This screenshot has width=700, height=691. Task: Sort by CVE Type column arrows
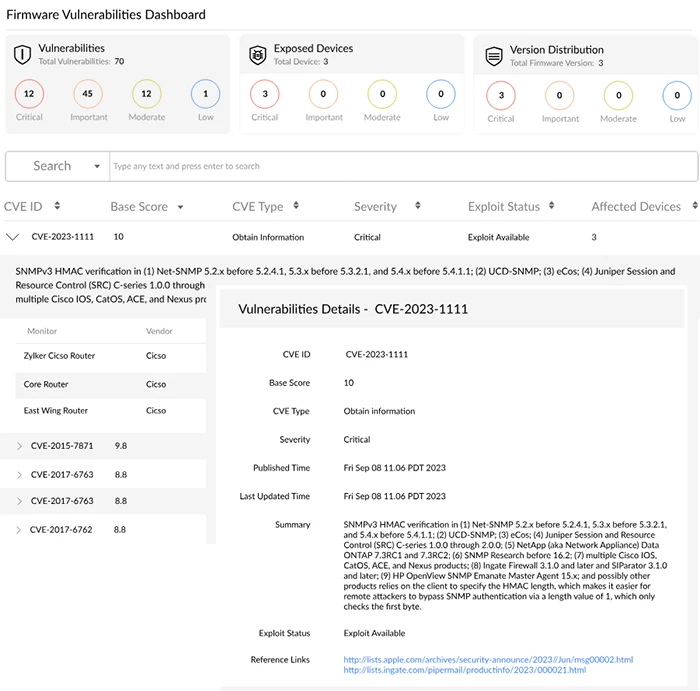pyautogui.click(x=296, y=206)
